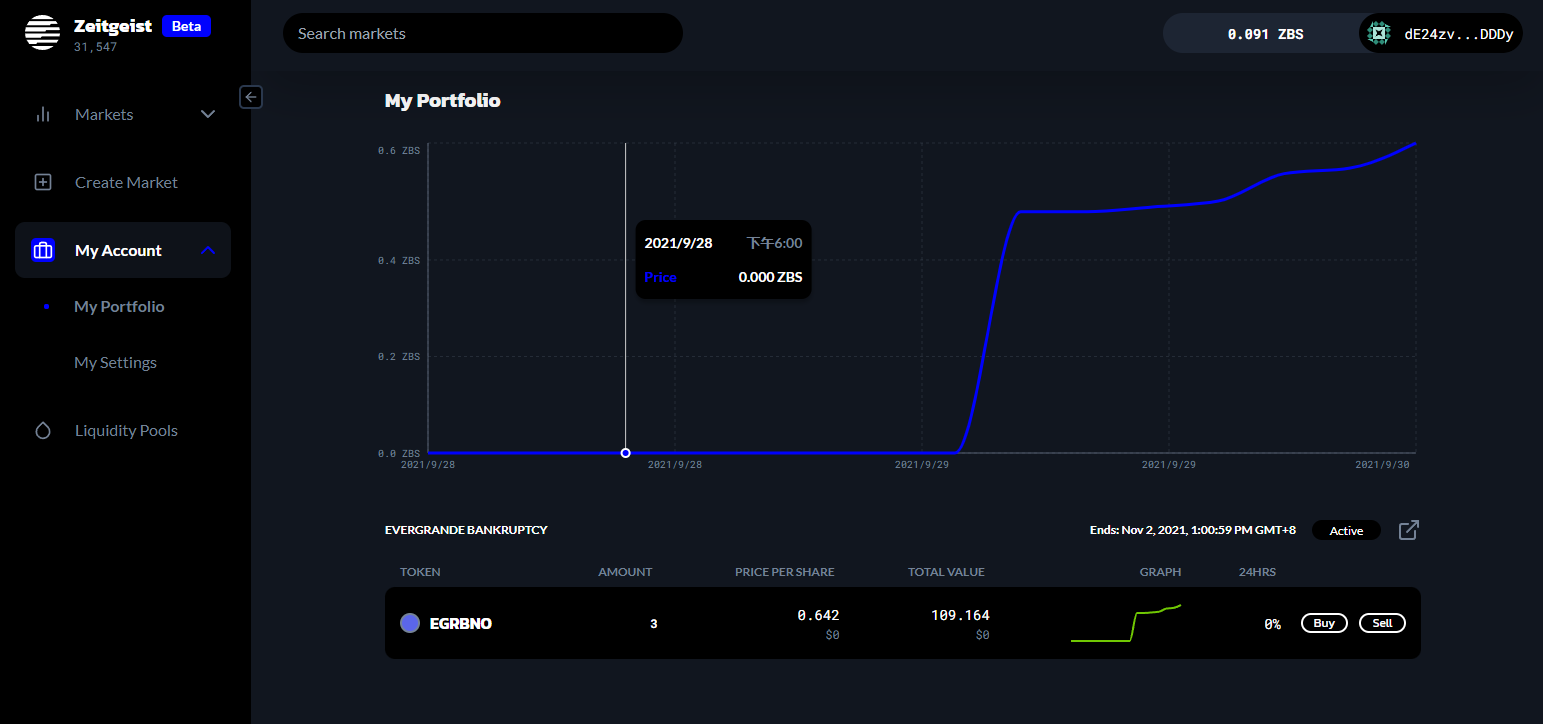
Task: Collapse the My Account chevron
Action: [208, 250]
